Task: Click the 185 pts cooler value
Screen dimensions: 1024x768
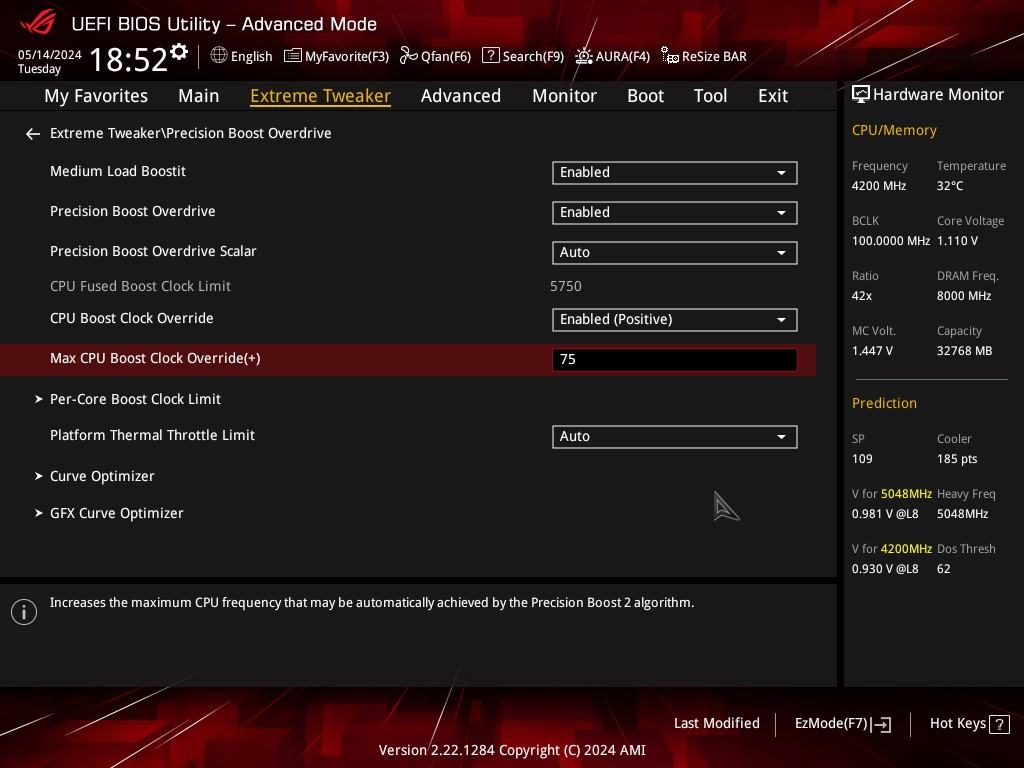Action: click(x=957, y=458)
